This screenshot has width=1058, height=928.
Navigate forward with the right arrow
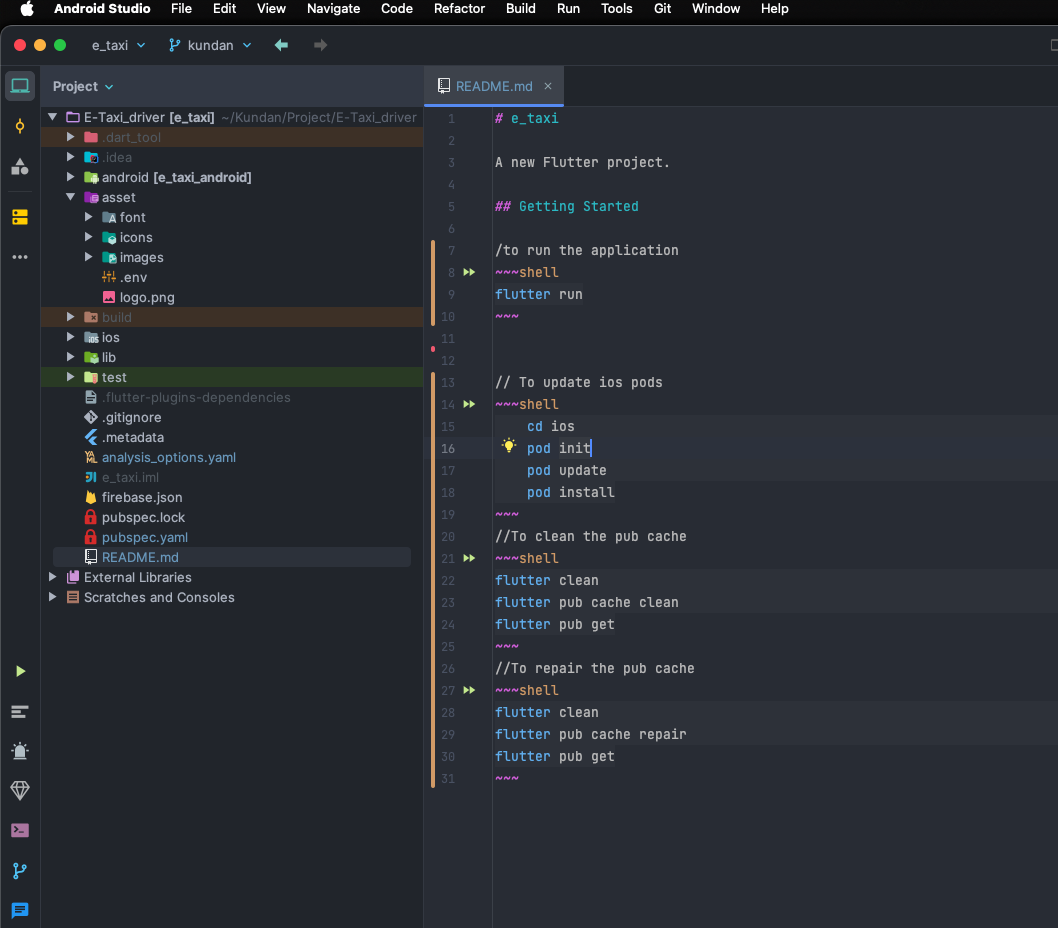pyautogui.click(x=321, y=45)
